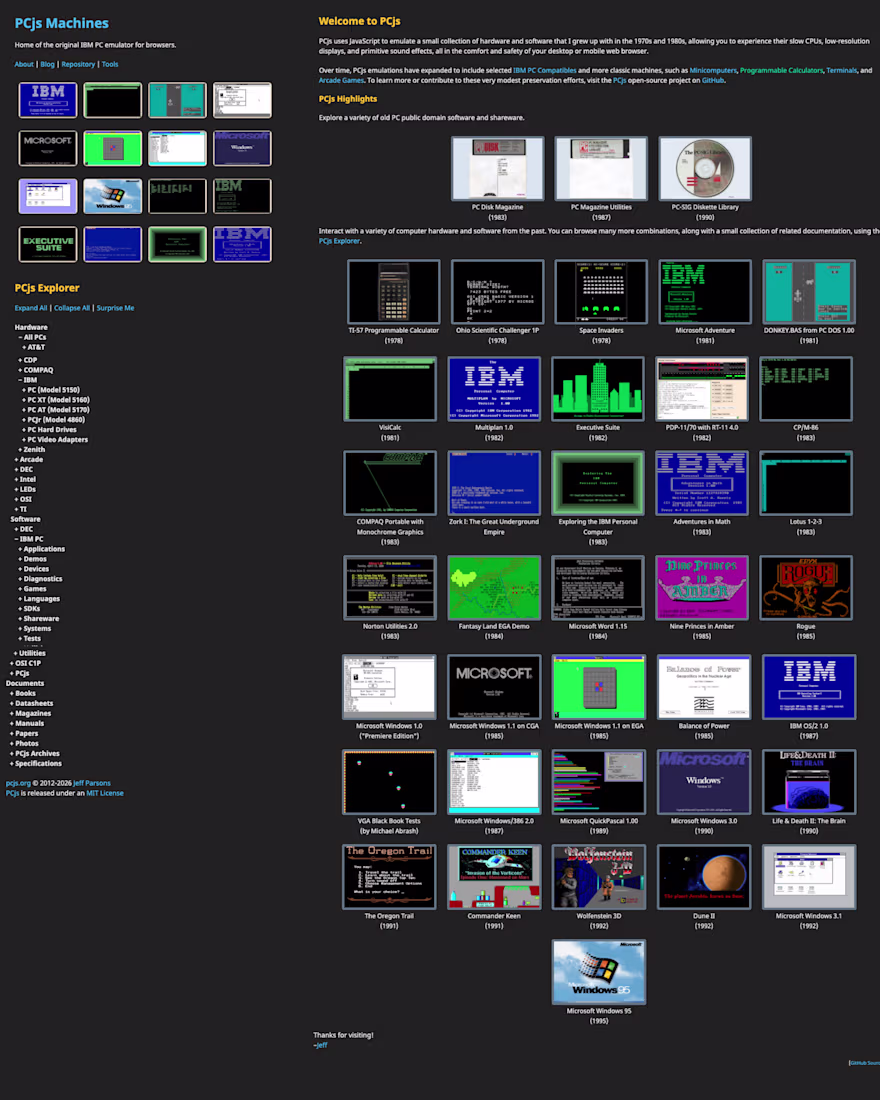Open the PC Disk Magazine floppy thumbnail
This screenshot has height=1100, width=880.
[x=497, y=168]
